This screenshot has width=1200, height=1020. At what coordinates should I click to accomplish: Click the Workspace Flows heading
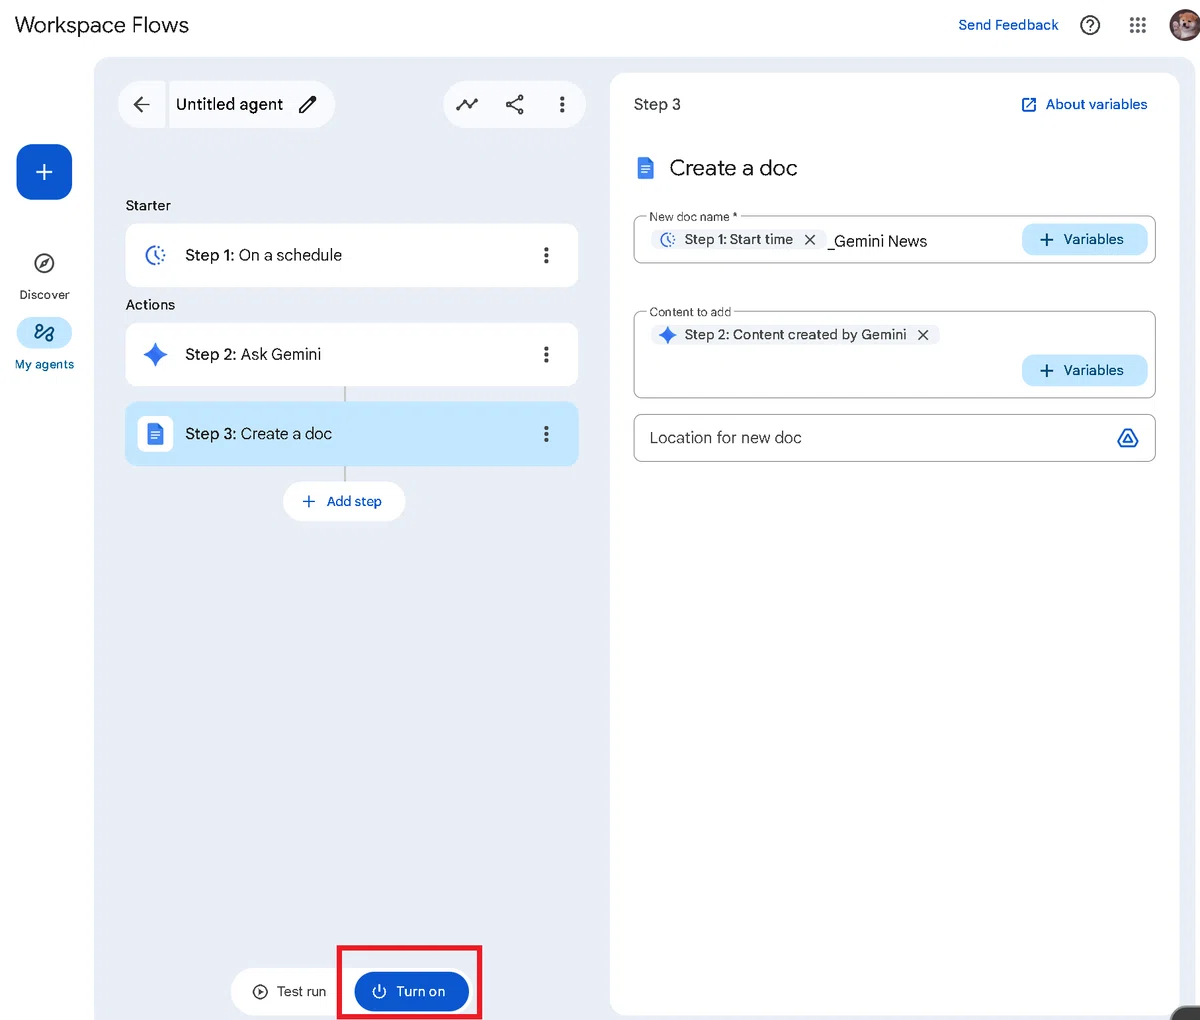pyautogui.click(x=102, y=25)
